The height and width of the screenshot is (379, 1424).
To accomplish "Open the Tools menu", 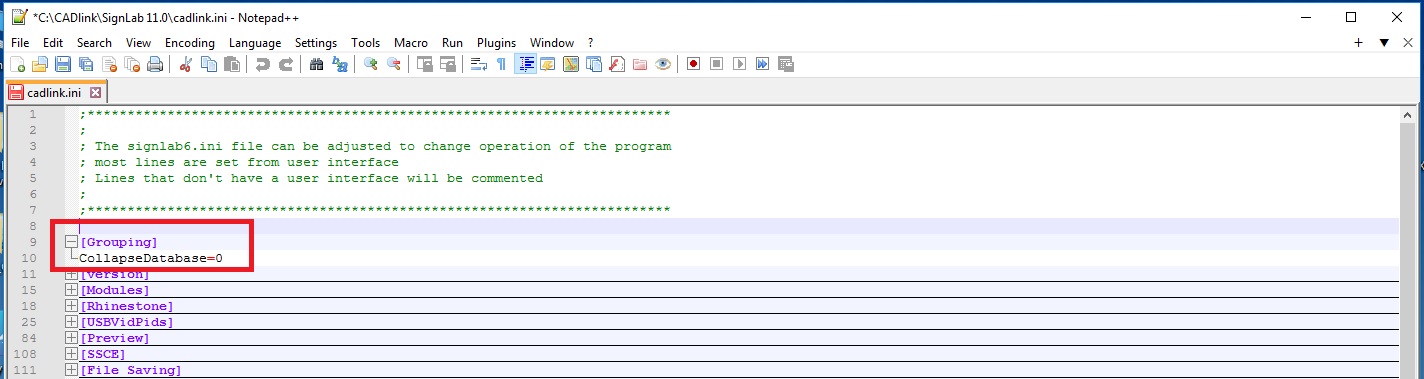I will [366, 43].
